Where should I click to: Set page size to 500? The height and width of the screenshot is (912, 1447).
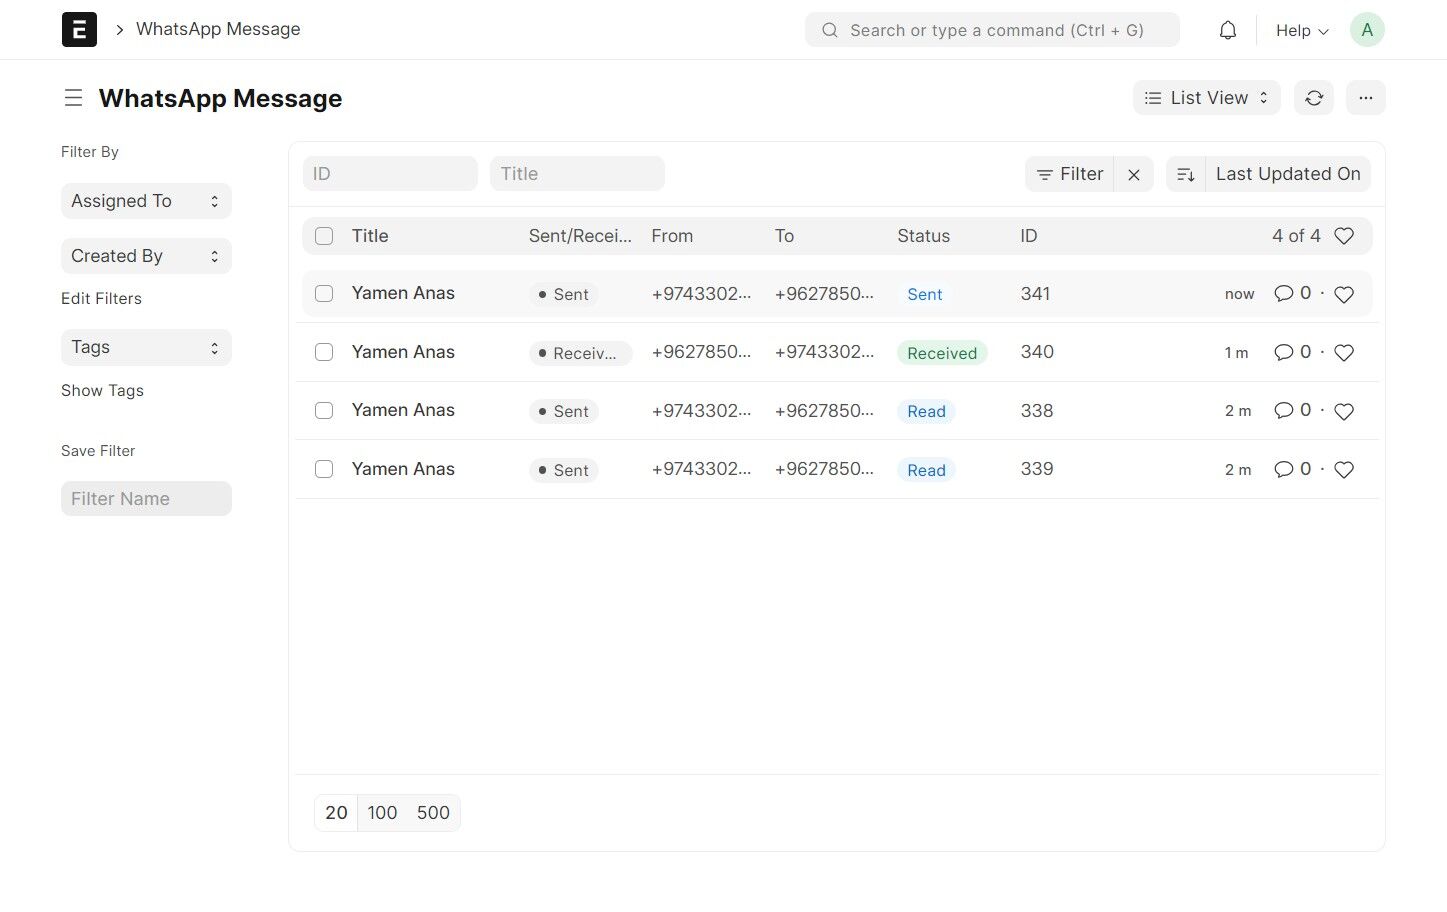click(433, 813)
